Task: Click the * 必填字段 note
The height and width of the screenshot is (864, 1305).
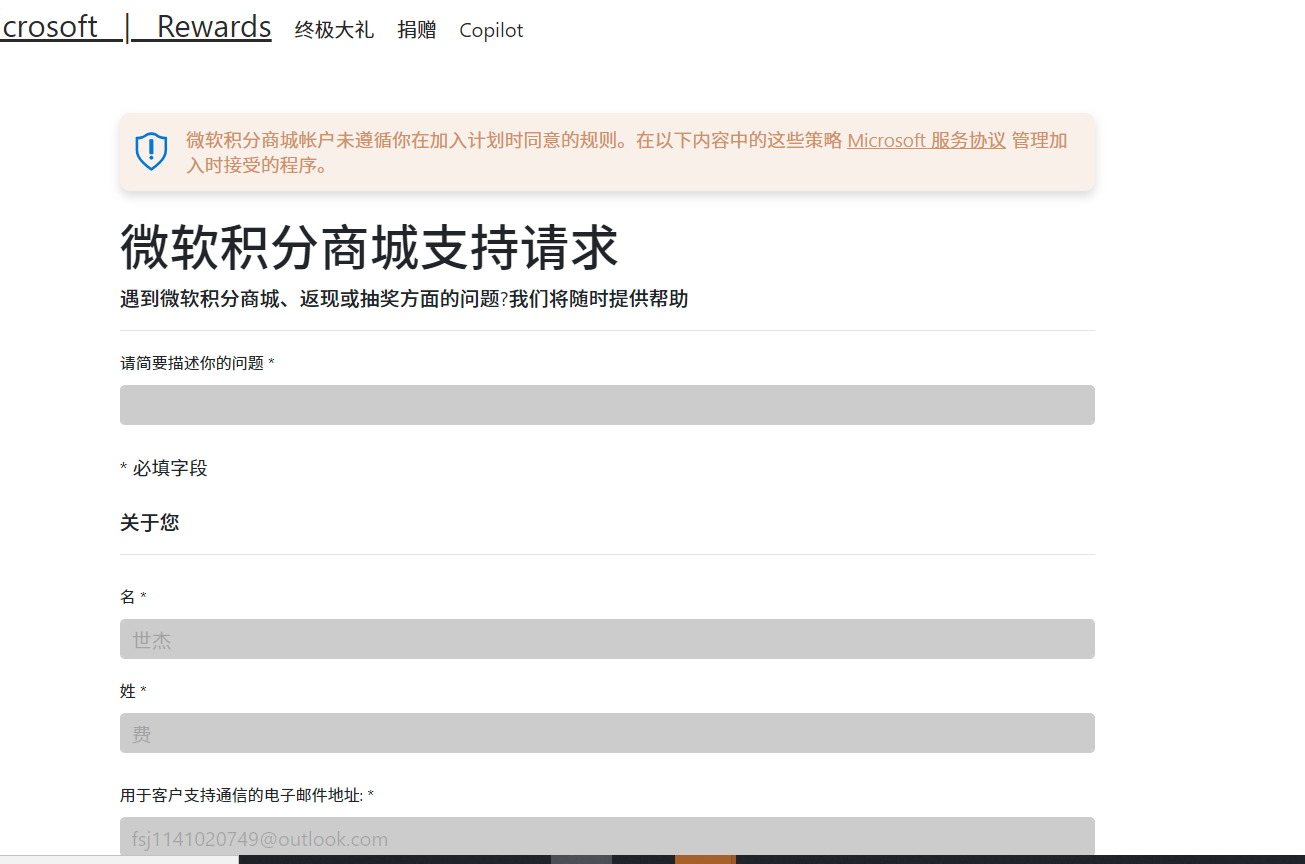Action: pyautogui.click(x=164, y=468)
